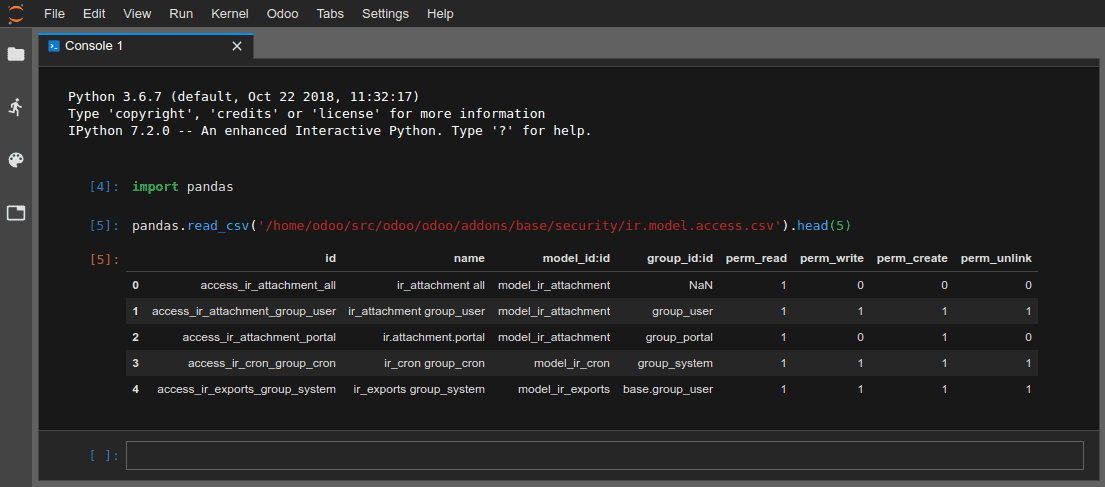Open the Settings menu
Screen dimensions: 1105x487
(x=385, y=14)
